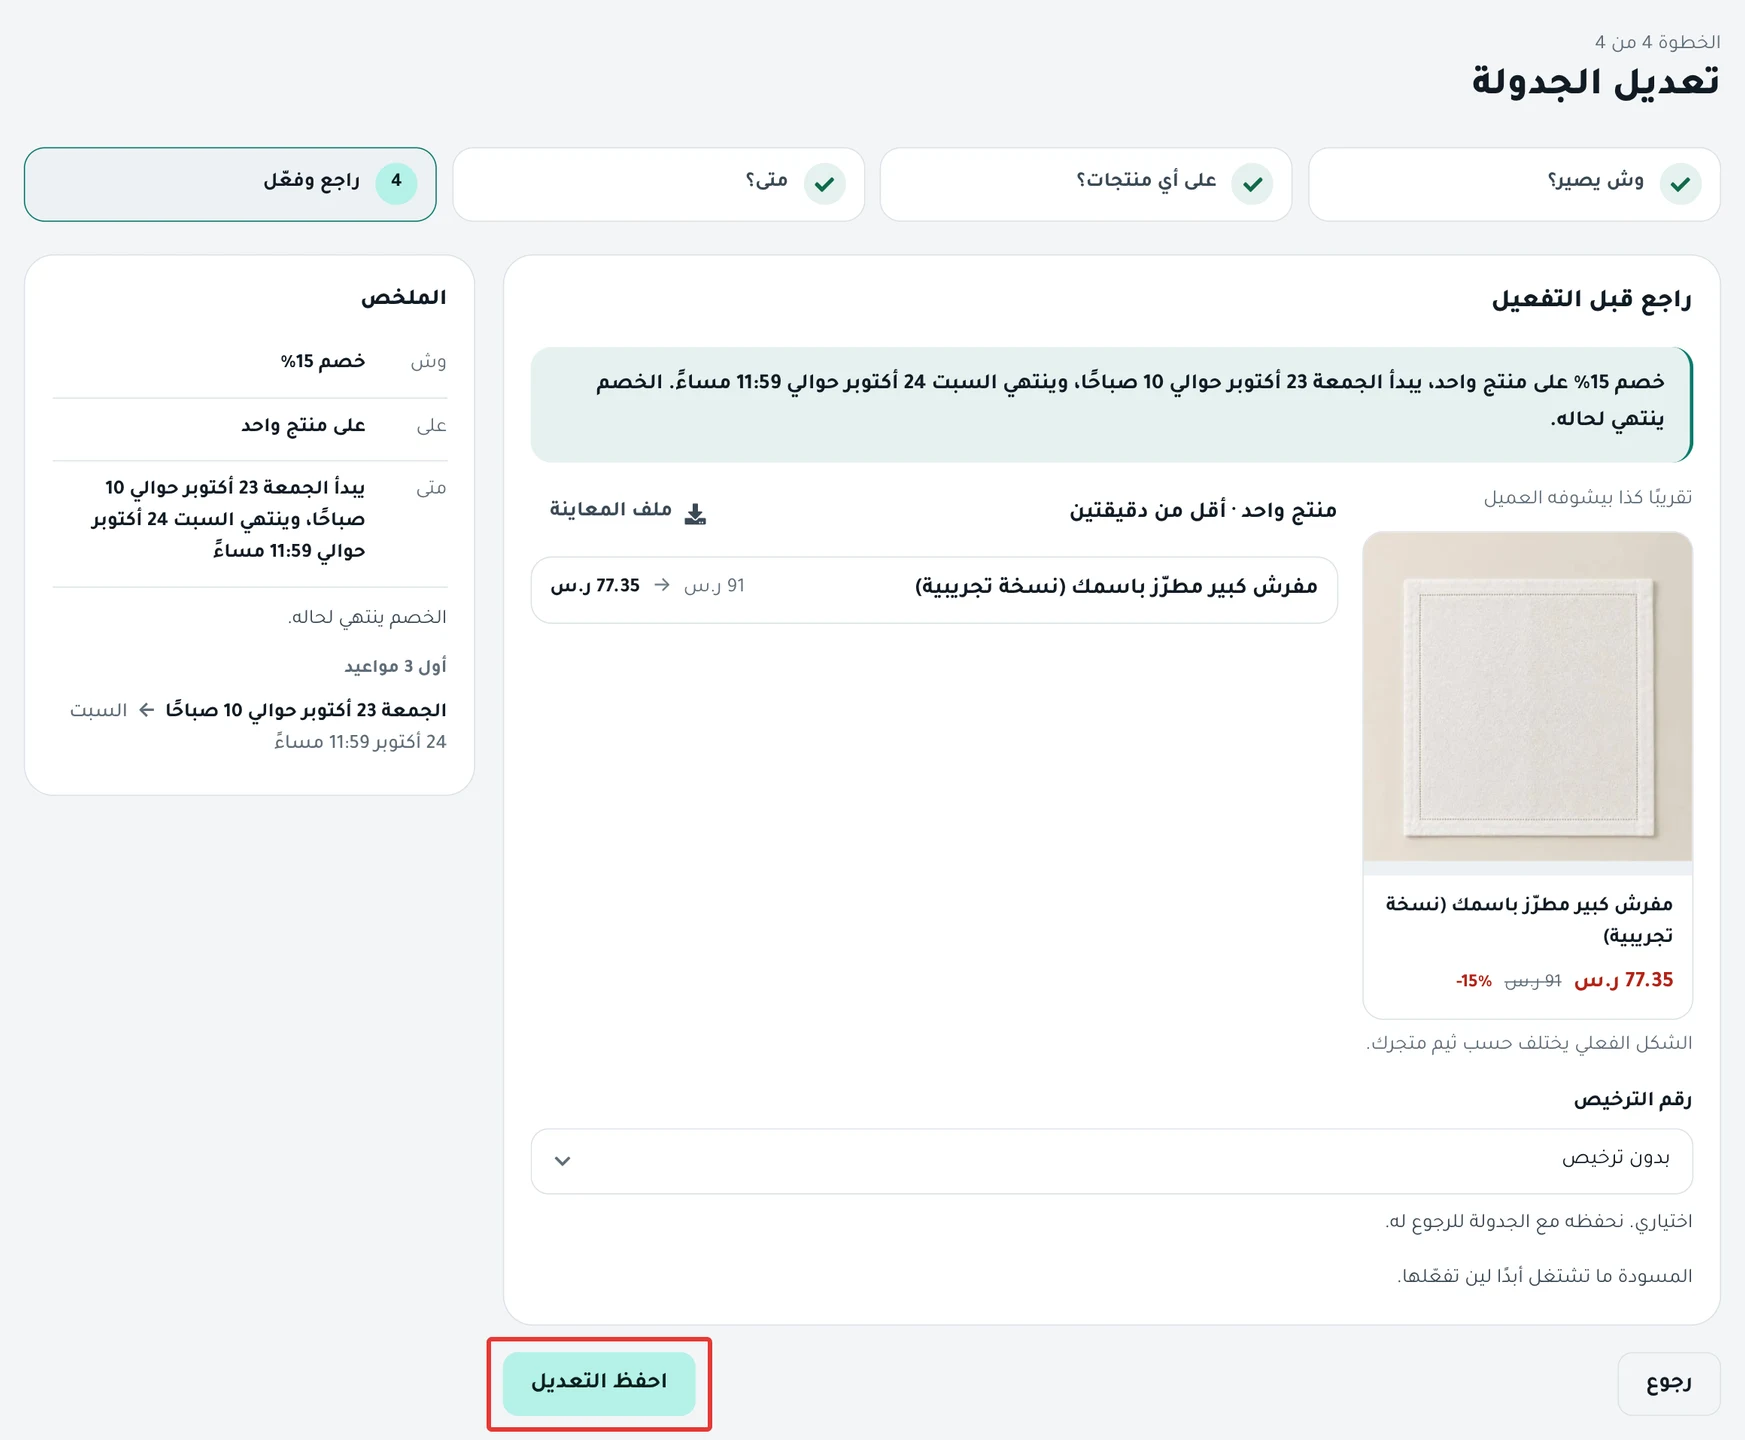This screenshot has height=1440, width=1745.
Task: Click الجمعة 23 أكتوبر حوالي 10 صباحًا date entry
Action: coord(306,710)
